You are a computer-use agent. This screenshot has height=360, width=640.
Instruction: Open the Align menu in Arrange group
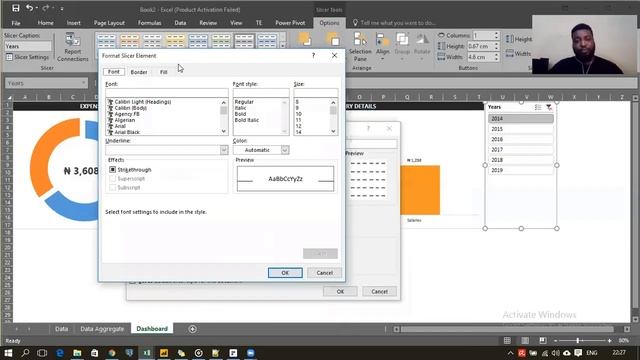point(382,47)
